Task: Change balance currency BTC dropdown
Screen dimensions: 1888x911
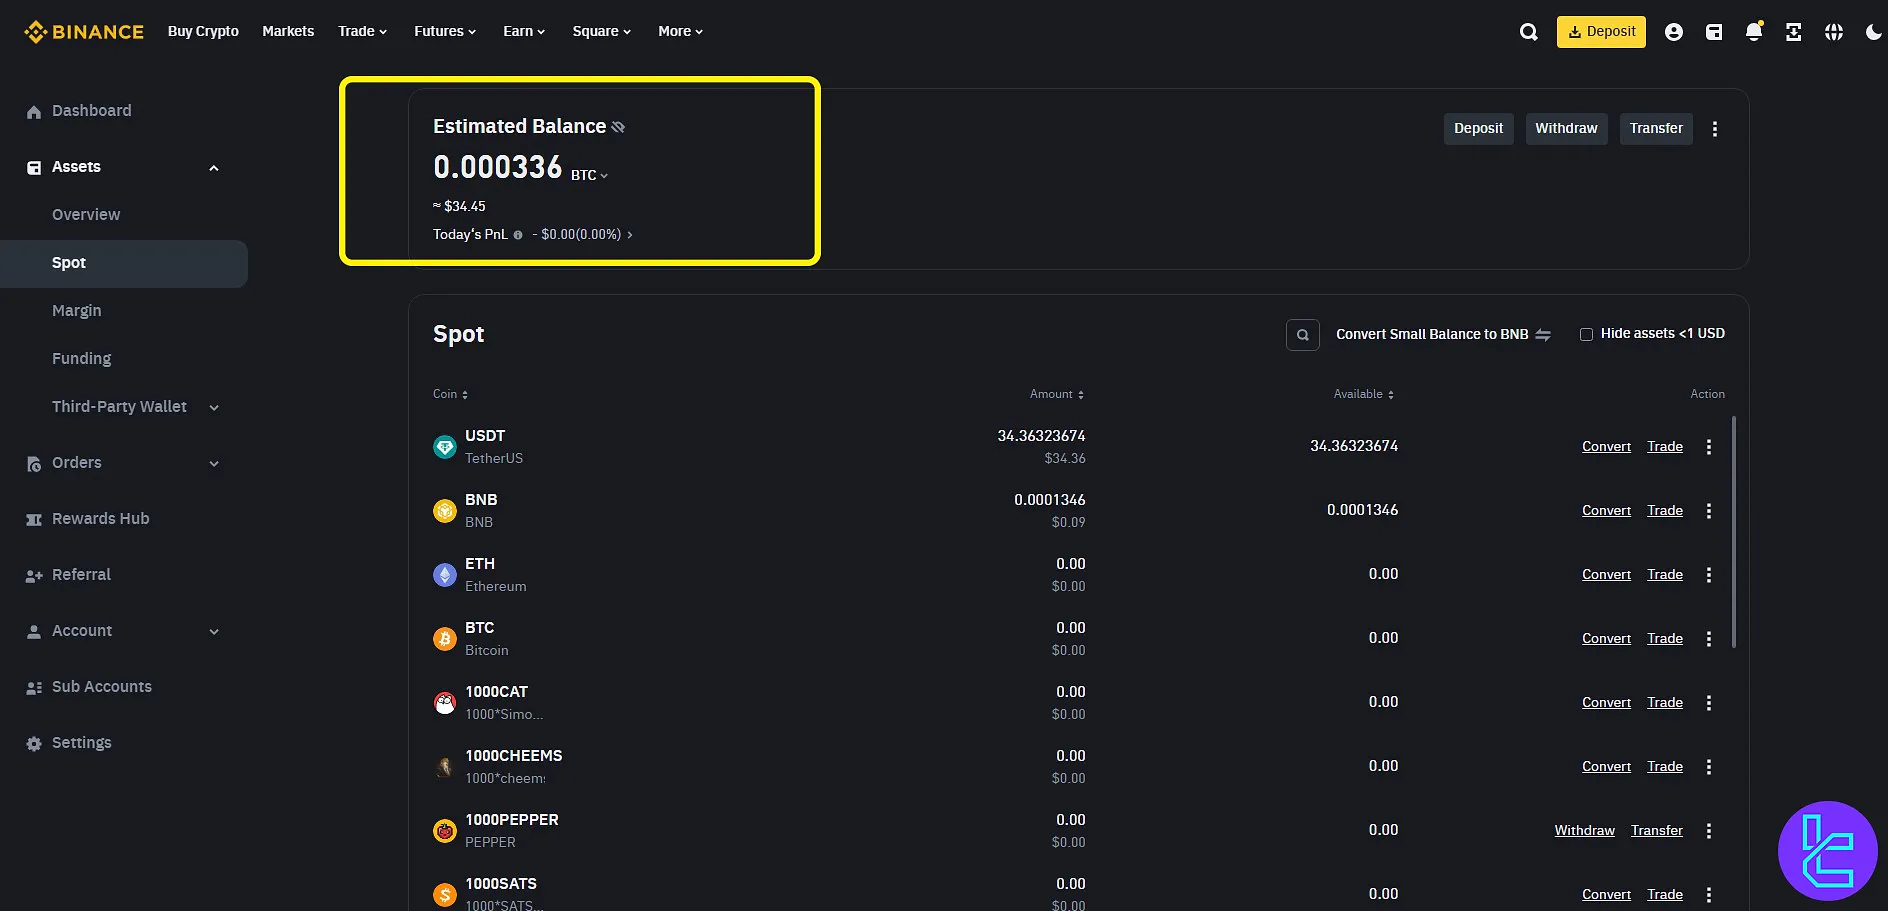Action: pos(589,176)
